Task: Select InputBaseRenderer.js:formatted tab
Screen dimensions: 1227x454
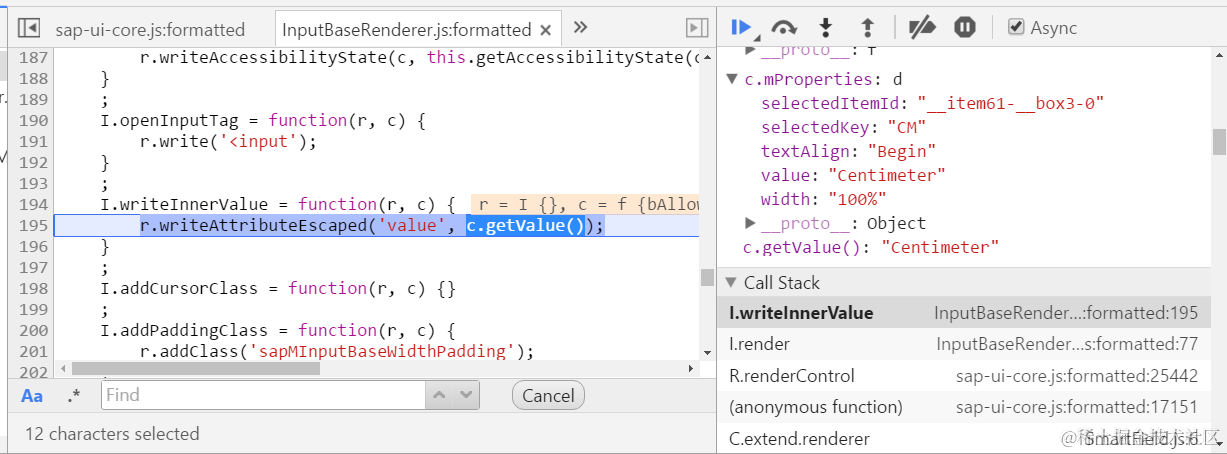Action: (407, 29)
